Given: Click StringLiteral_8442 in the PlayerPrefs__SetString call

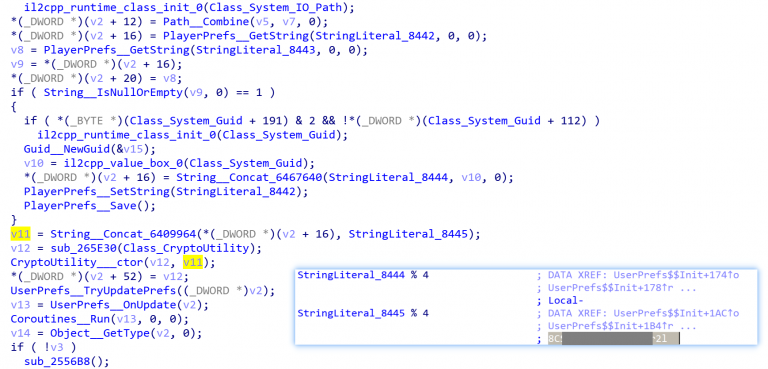Looking at the screenshot, I should (x=236, y=192).
